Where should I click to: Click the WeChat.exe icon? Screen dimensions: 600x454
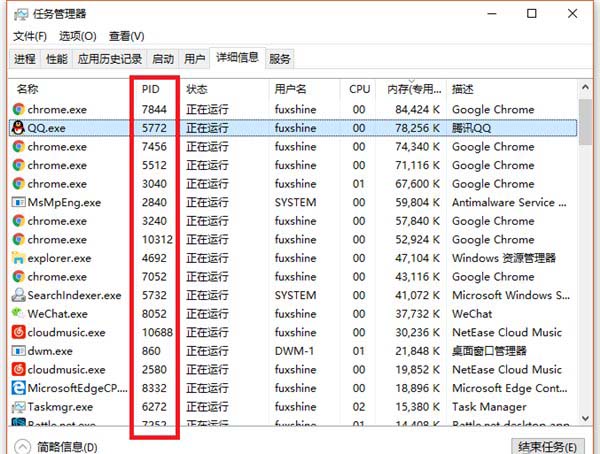click(x=18, y=314)
